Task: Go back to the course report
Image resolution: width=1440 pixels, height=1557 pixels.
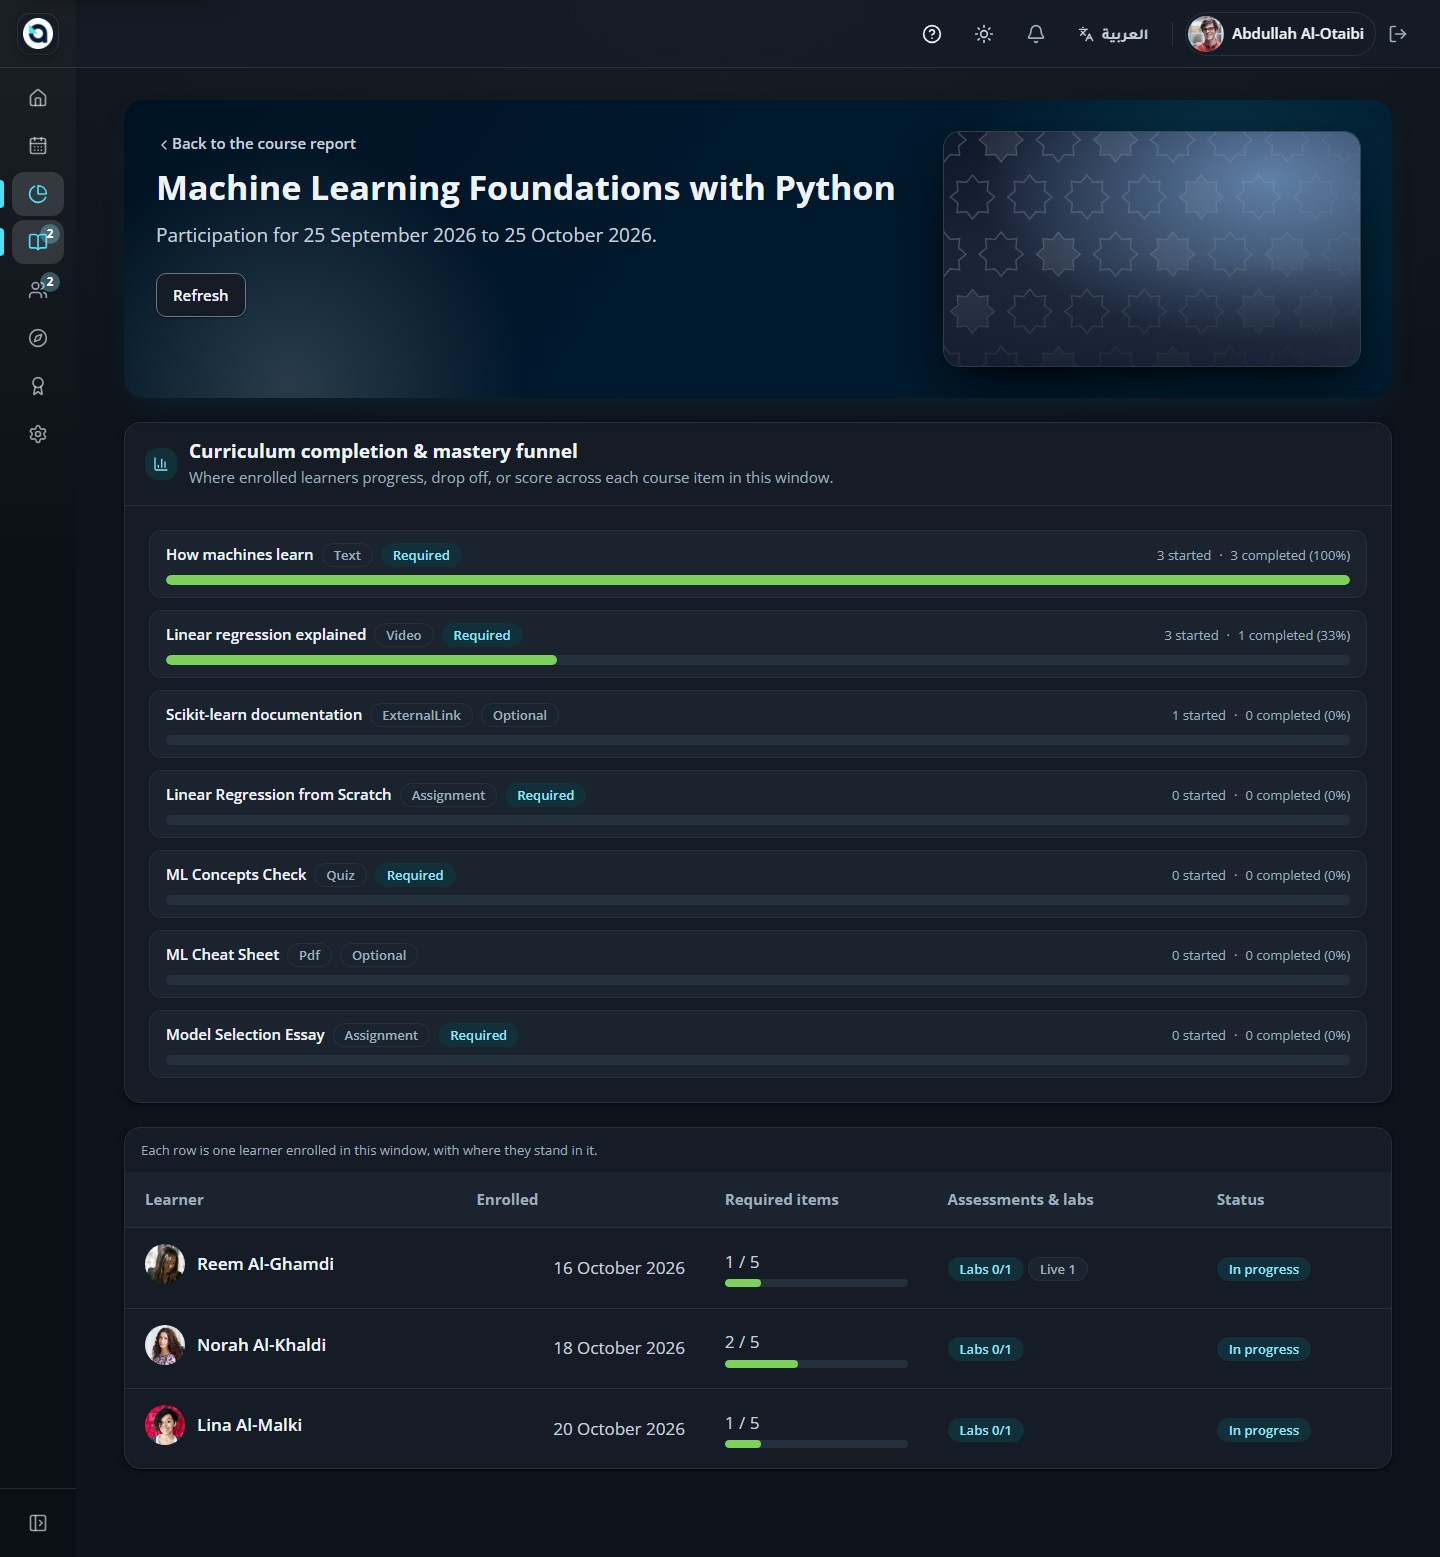Action: pos(257,144)
